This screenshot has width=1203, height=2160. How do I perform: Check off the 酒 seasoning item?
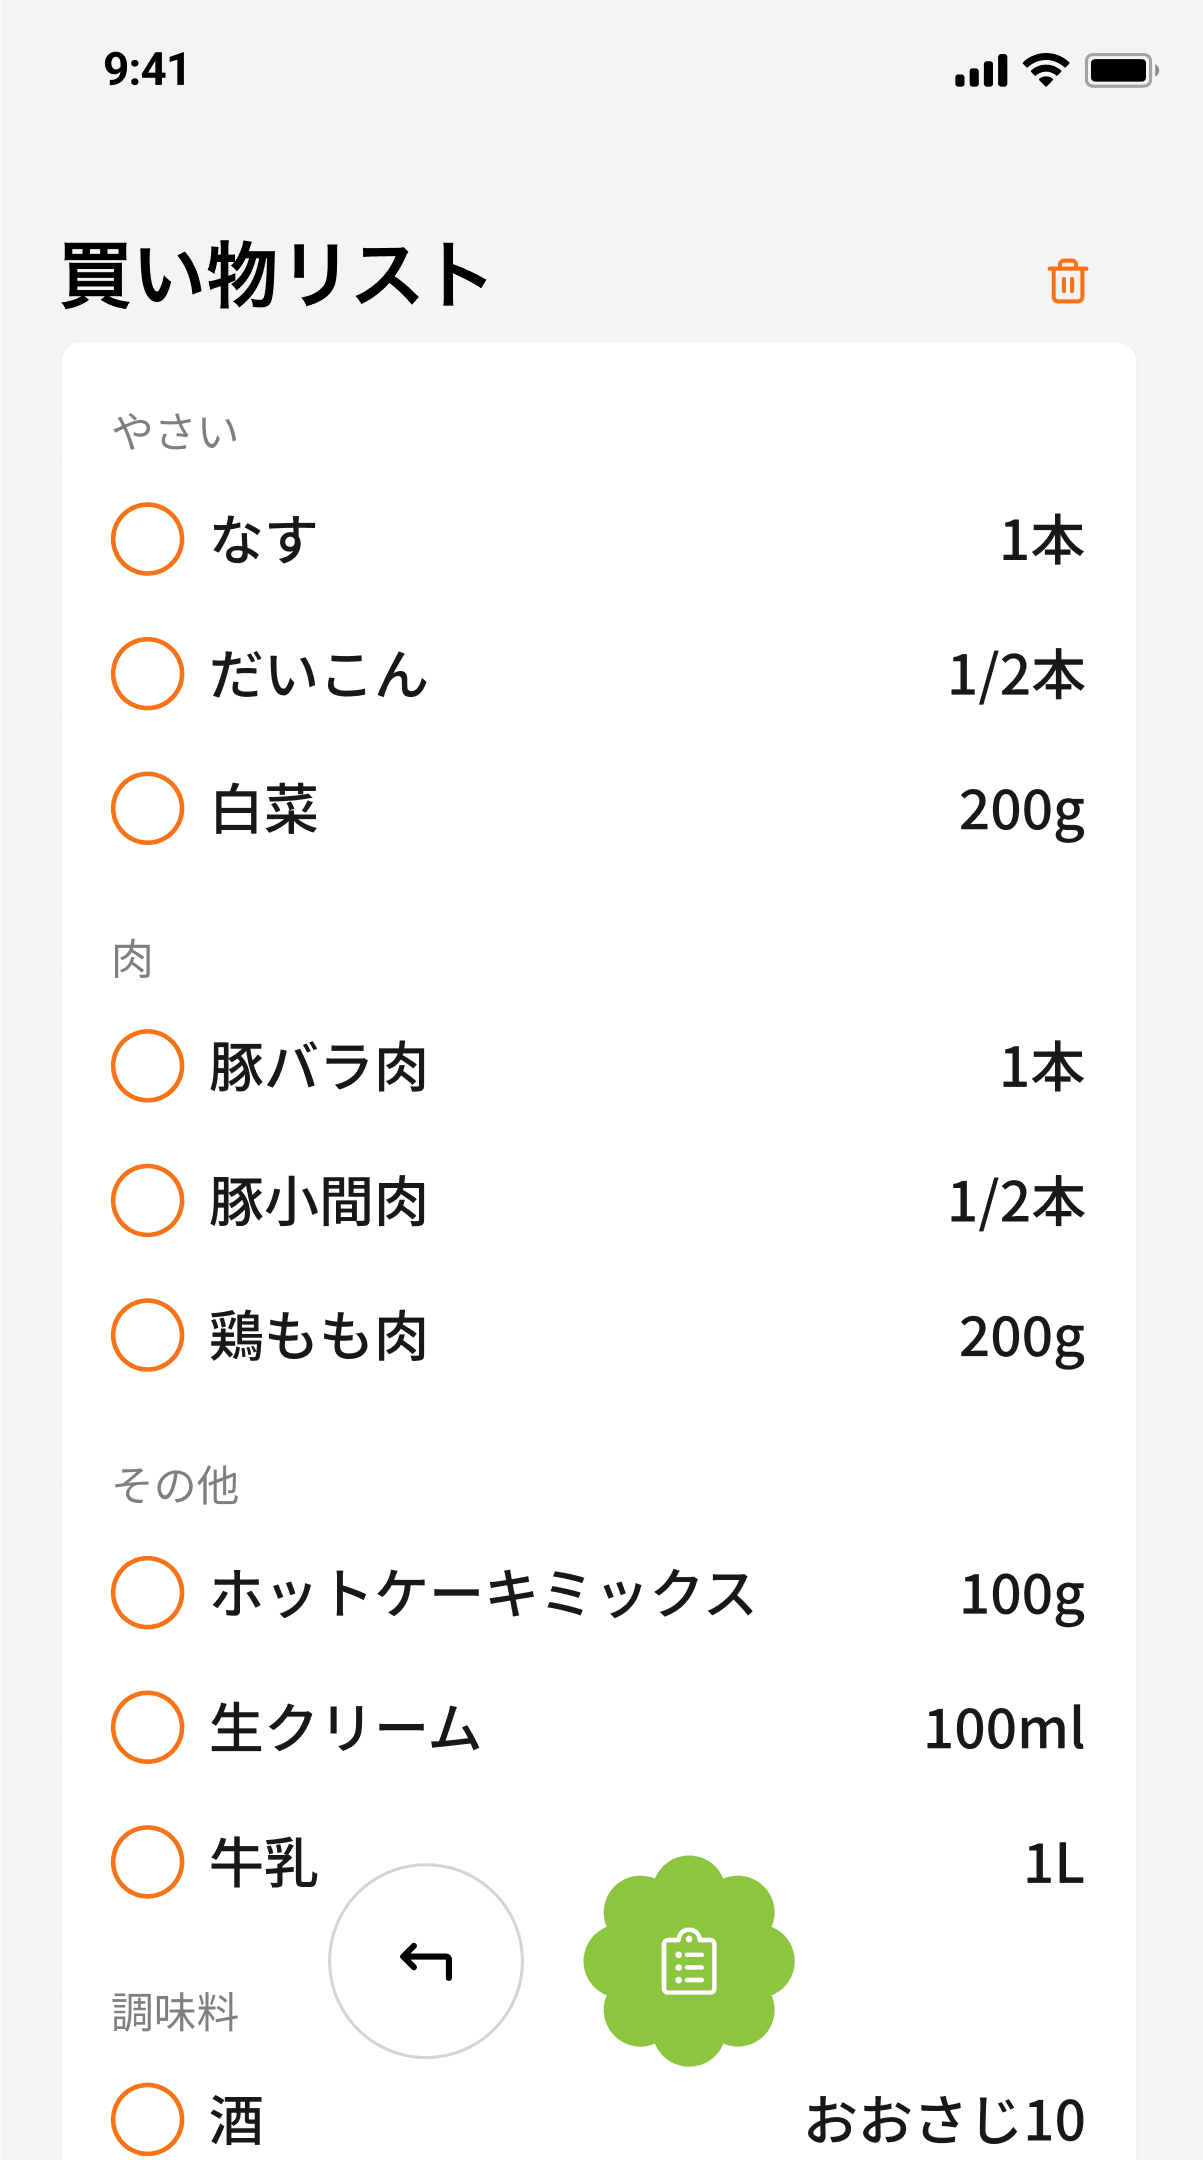147,2118
